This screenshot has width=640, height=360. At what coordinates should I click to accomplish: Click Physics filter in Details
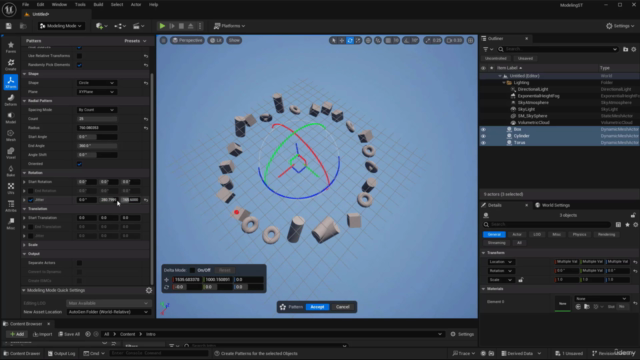tap(579, 234)
